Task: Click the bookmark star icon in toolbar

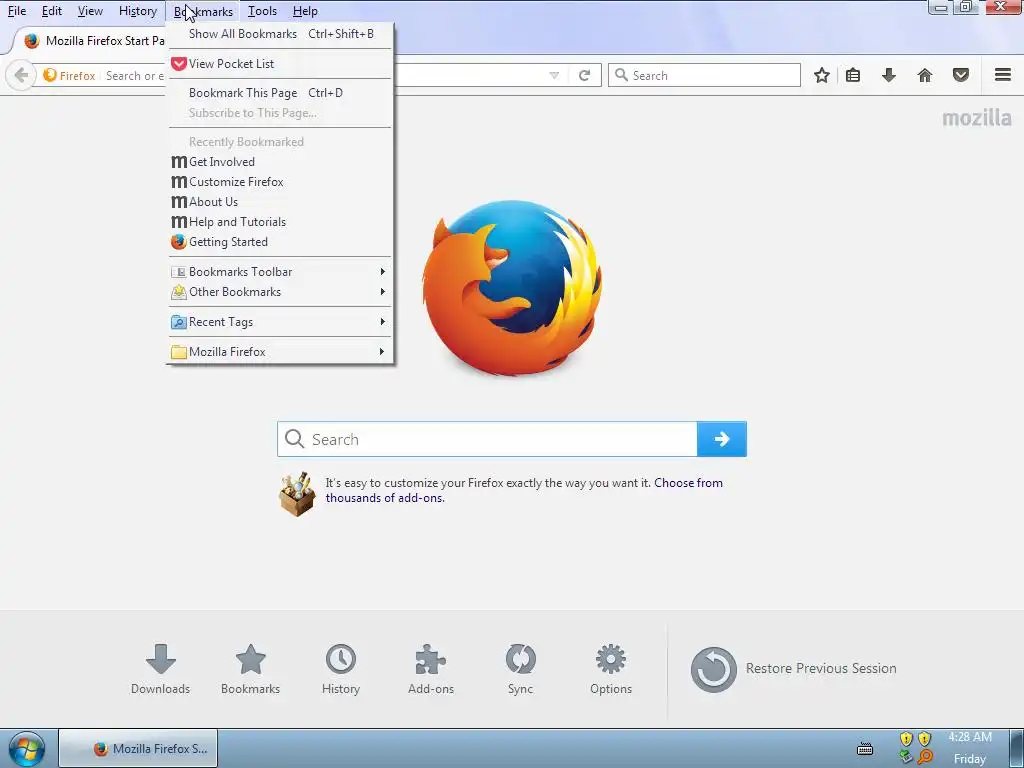Action: pyautogui.click(x=822, y=76)
